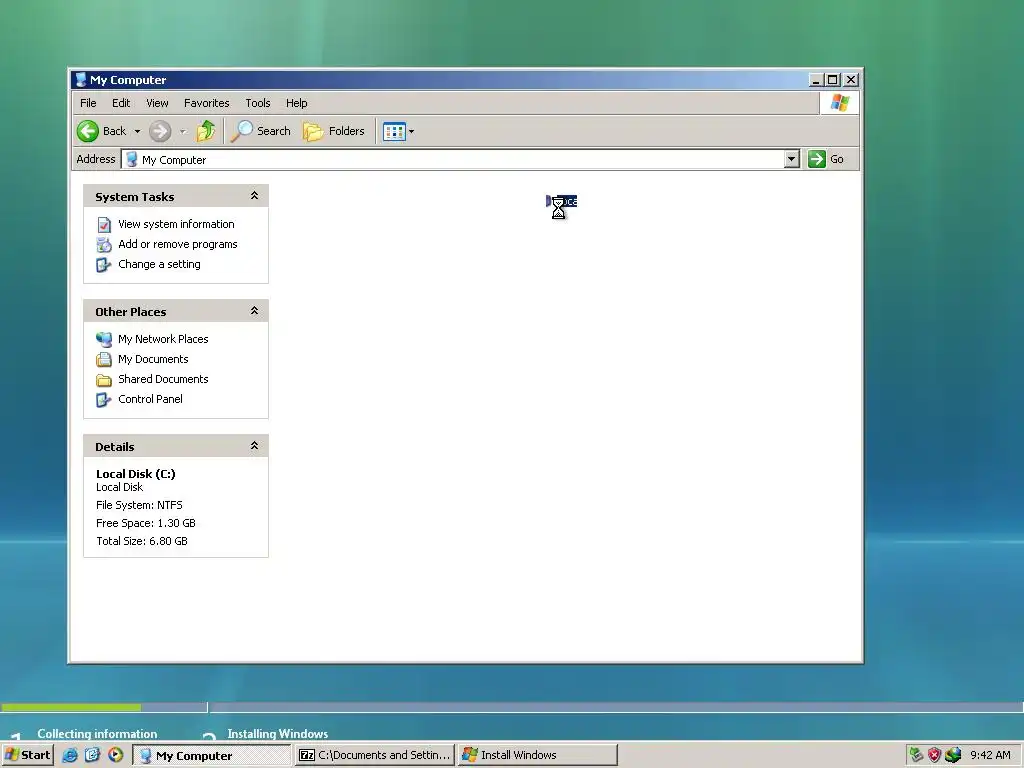The height and width of the screenshot is (768, 1024).
Task: Launch Internet Explorer from Quick Launch
Action: tap(70, 755)
